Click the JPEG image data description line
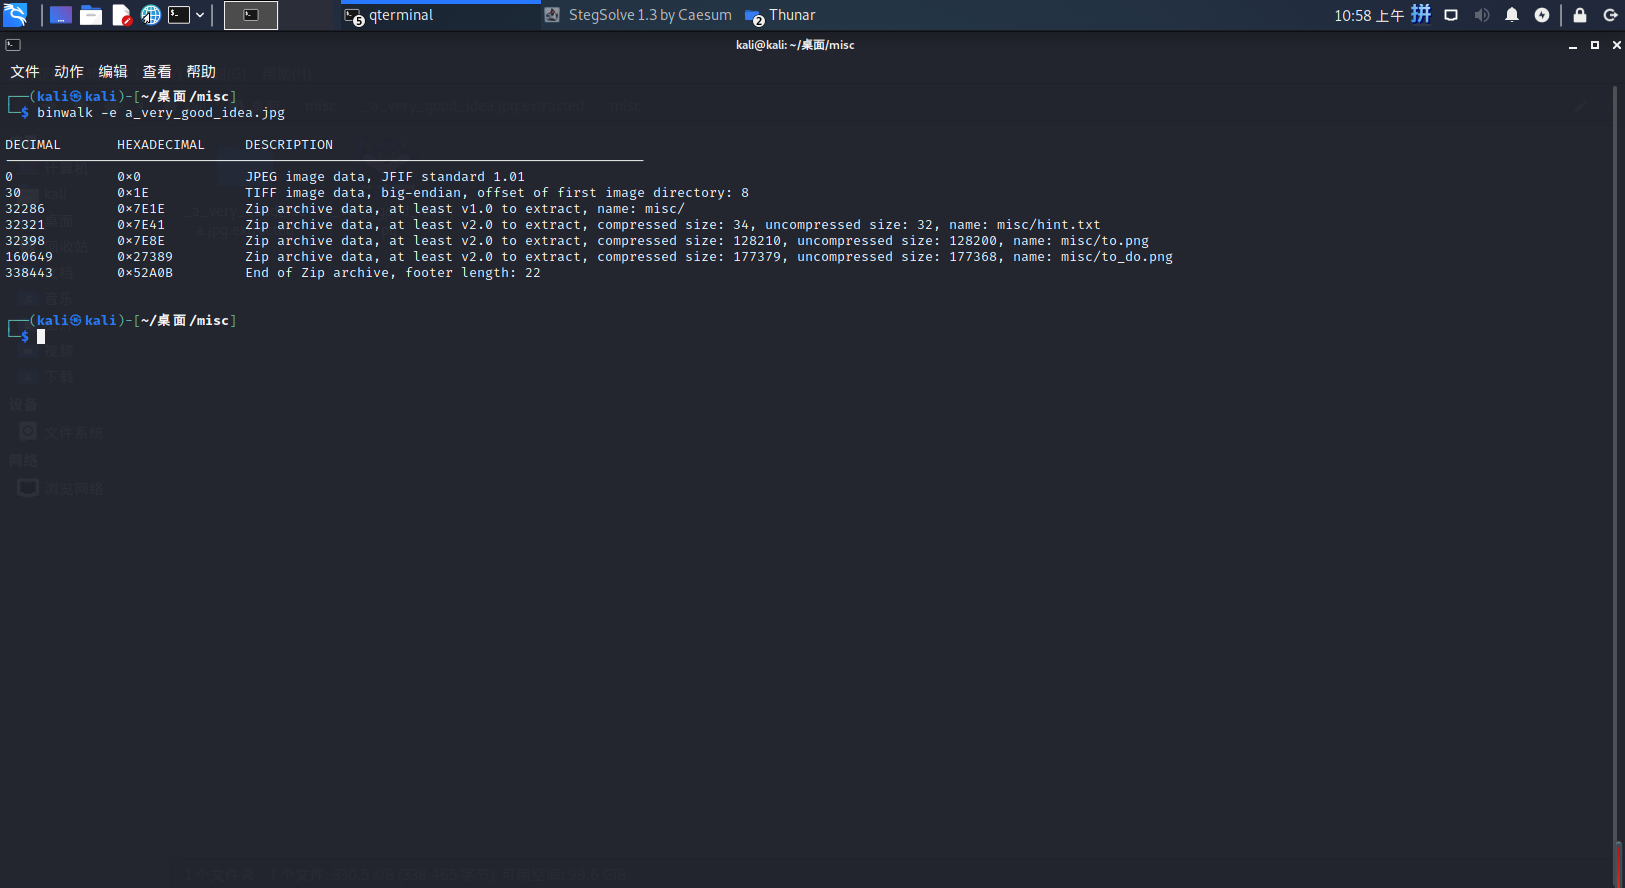The width and height of the screenshot is (1625, 888). pos(385,177)
